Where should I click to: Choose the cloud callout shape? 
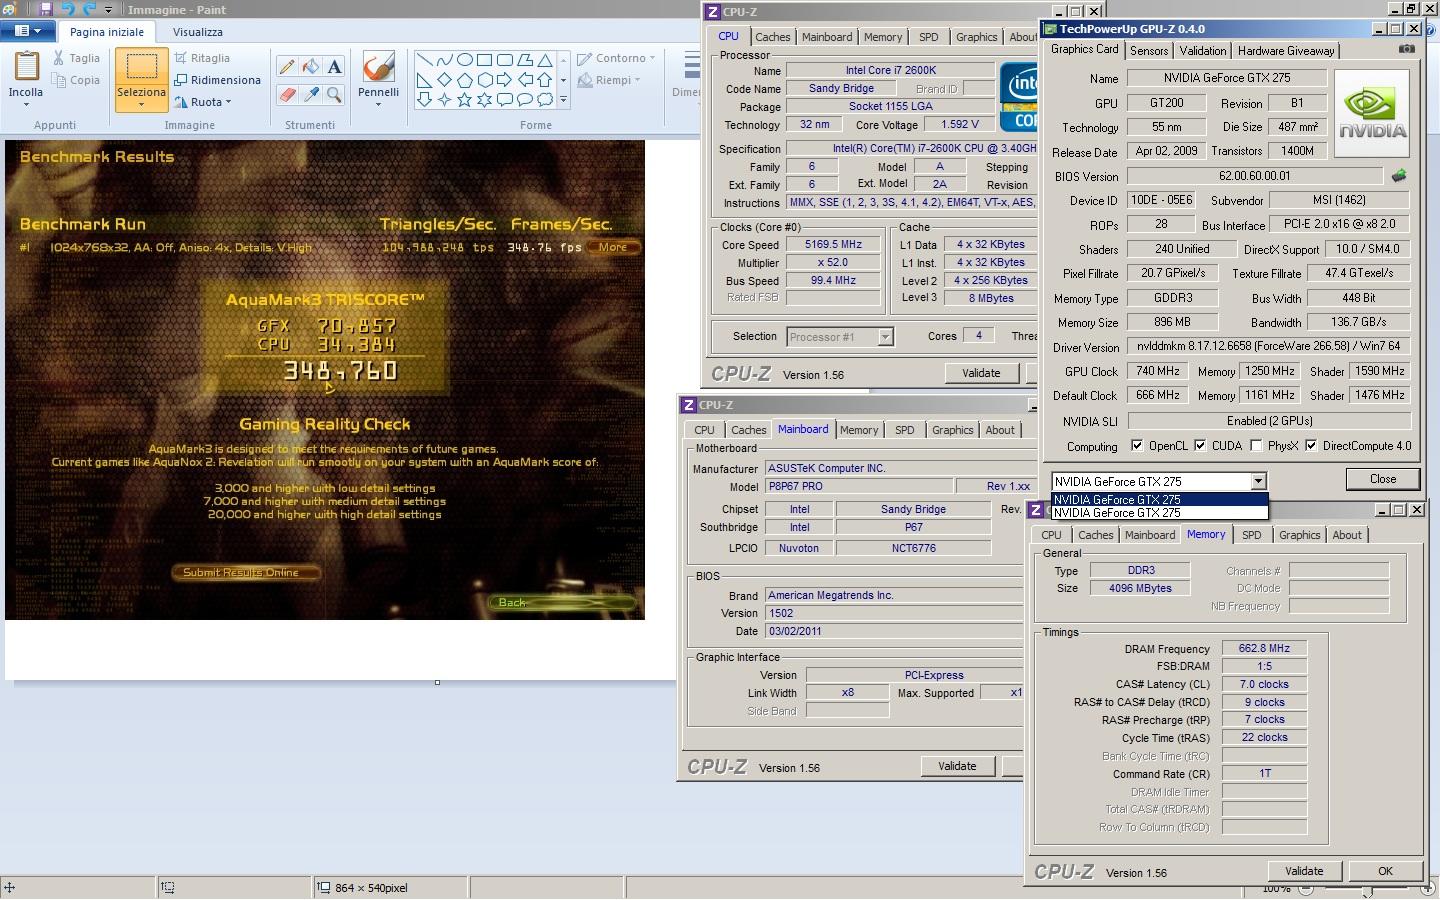(x=545, y=100)
